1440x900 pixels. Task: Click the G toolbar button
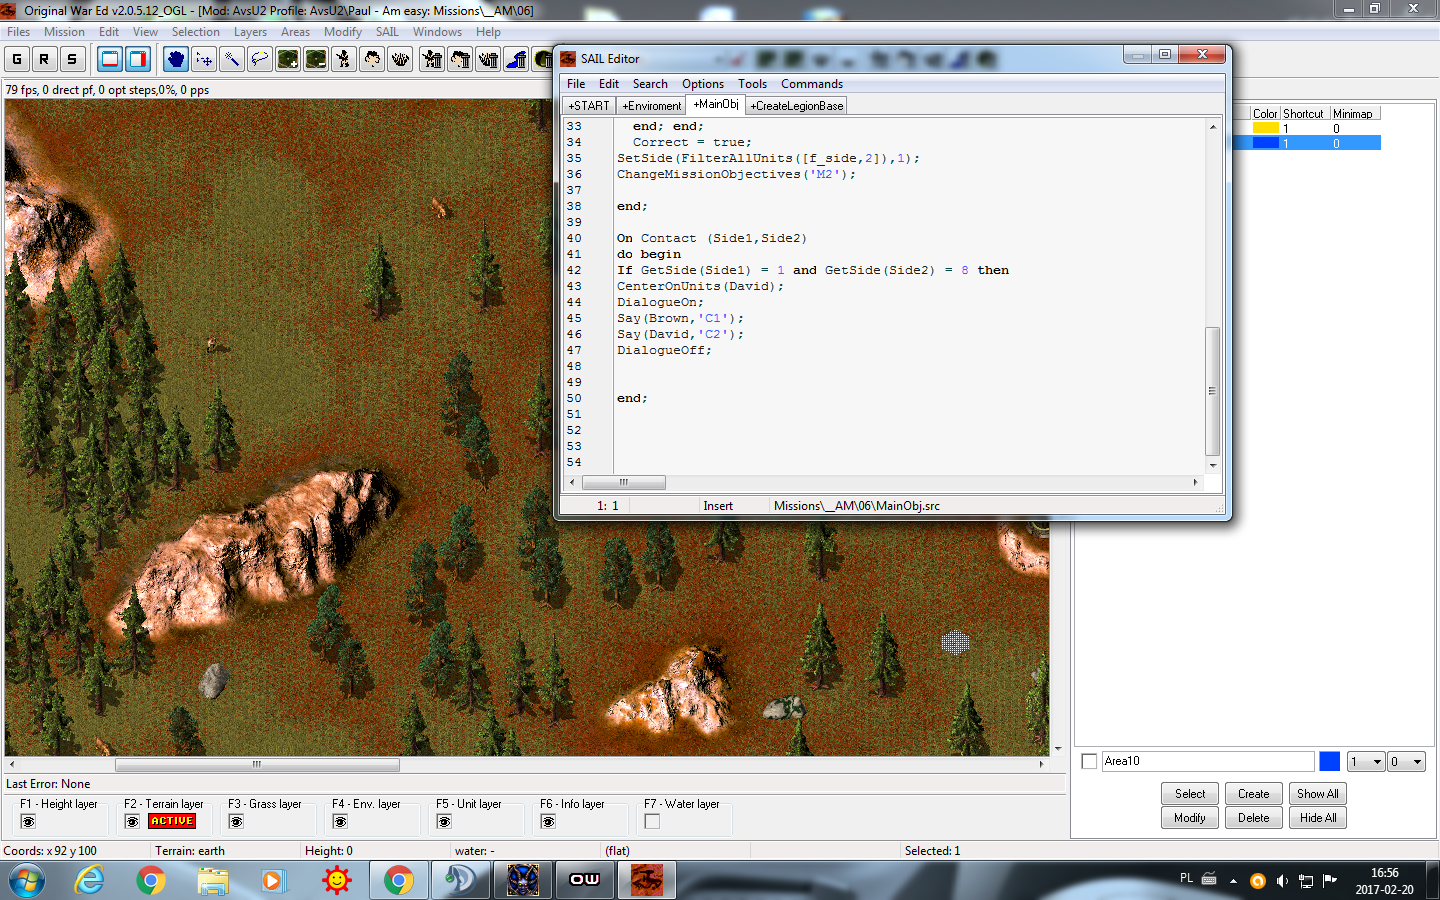tap(17, 59)
